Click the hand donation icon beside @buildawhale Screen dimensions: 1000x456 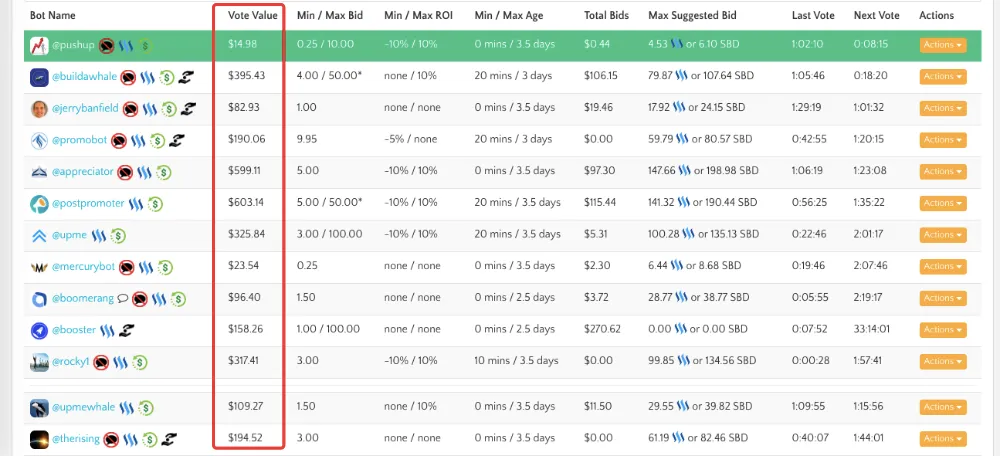(x=186, y=77)
